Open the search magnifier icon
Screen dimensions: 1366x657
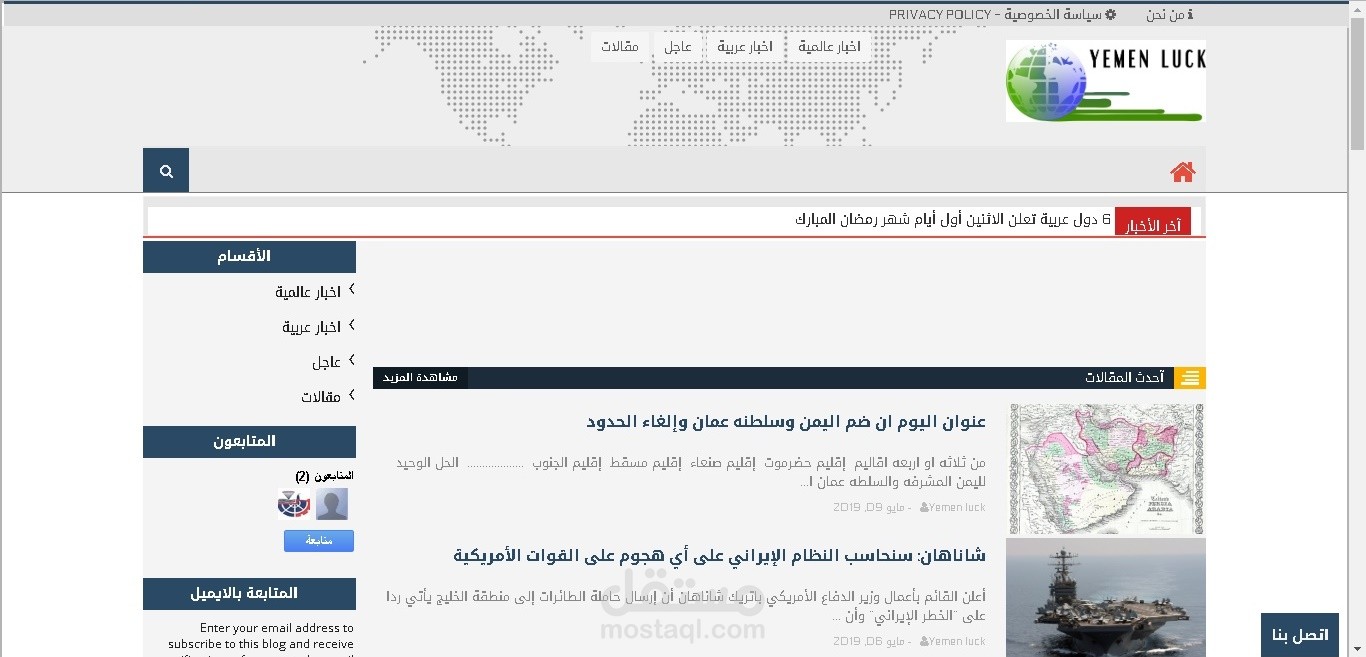pyautogui.click(x=165, y=170)
